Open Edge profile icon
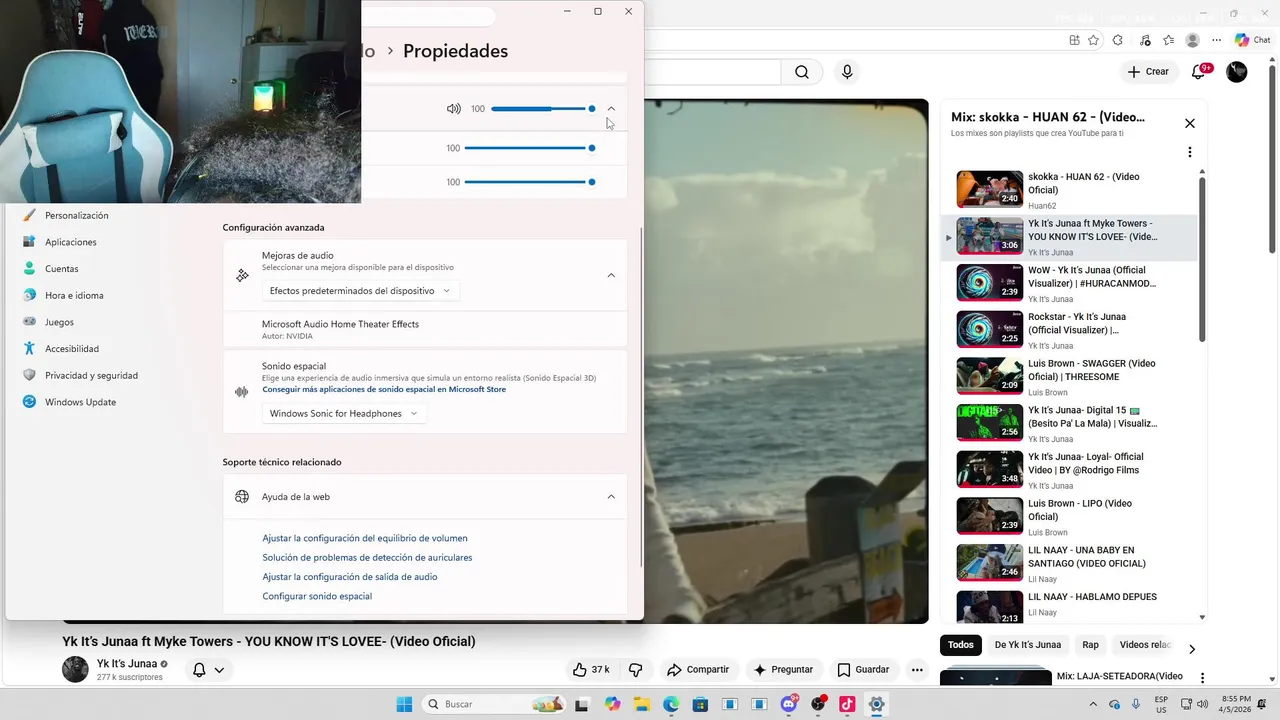The width and height of the screenshot is (1280, 720). [x=1192, y=40]
